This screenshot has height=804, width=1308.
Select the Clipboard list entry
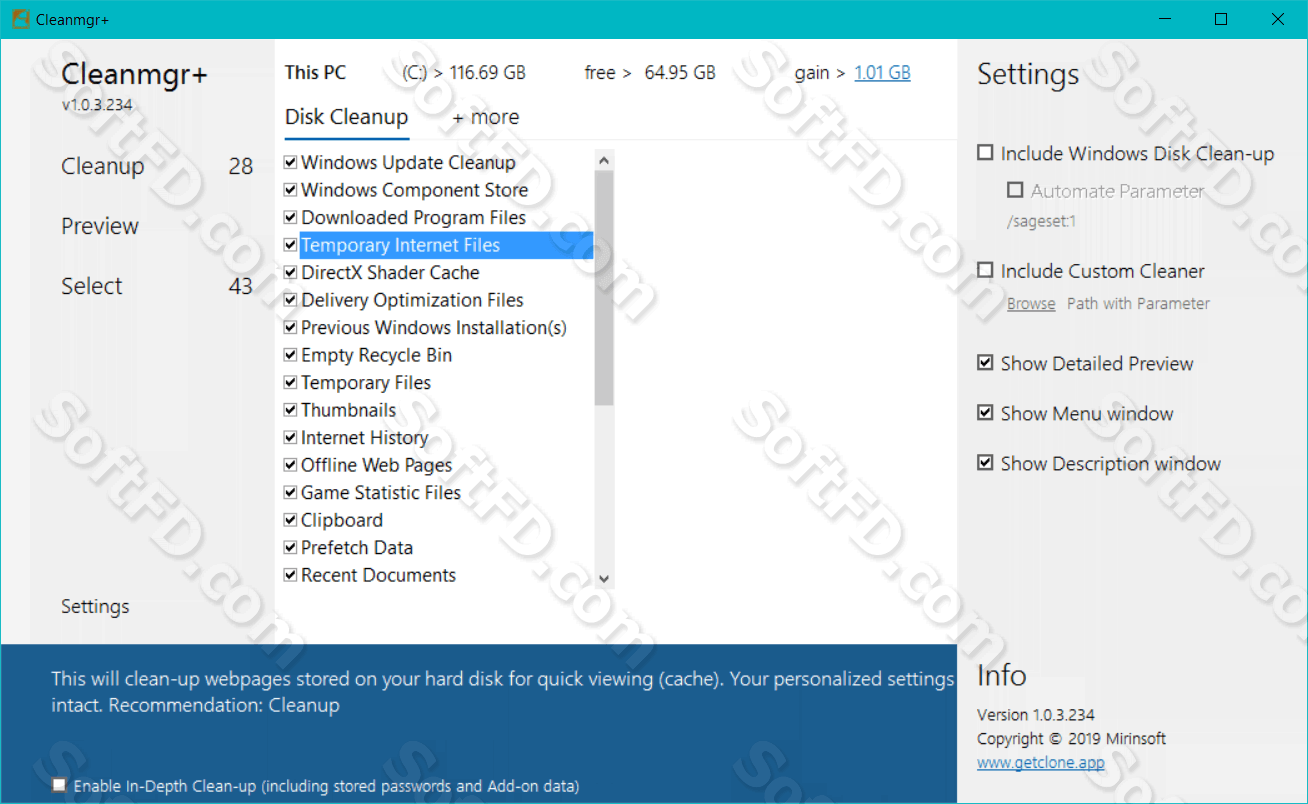pyautogui.click(x=342, y=520)
